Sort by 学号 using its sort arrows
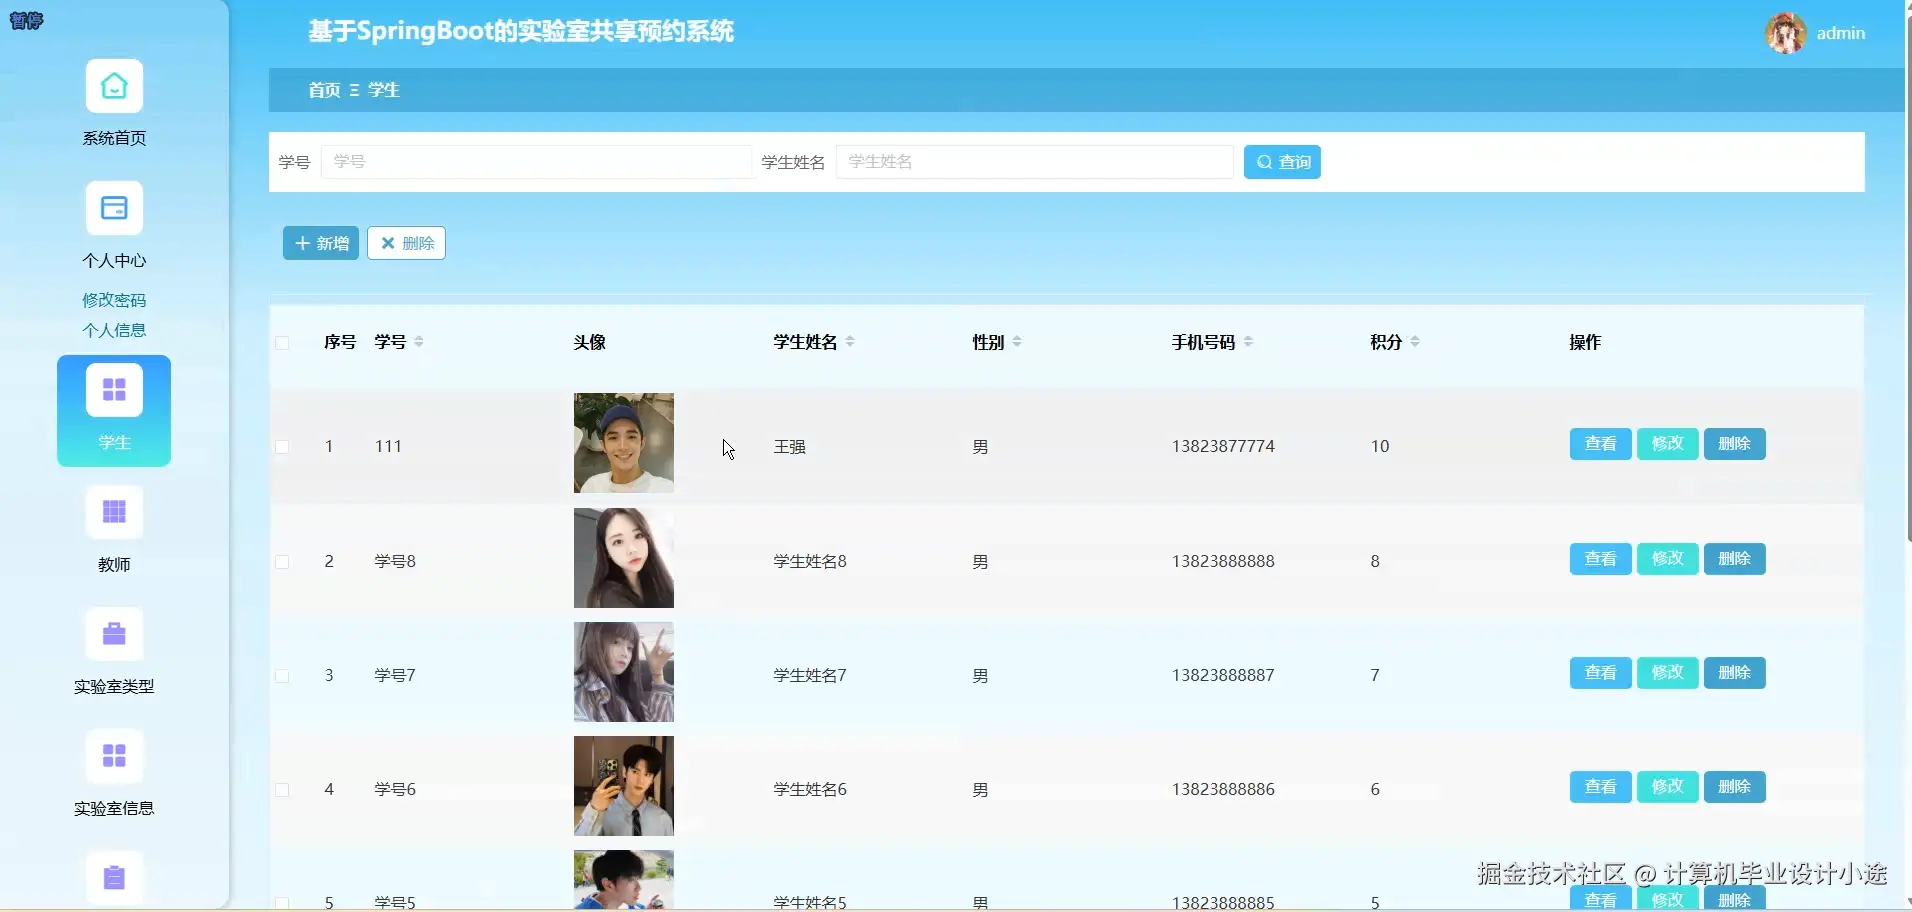This screenshot has height=912, width=1912. [419, 341]
